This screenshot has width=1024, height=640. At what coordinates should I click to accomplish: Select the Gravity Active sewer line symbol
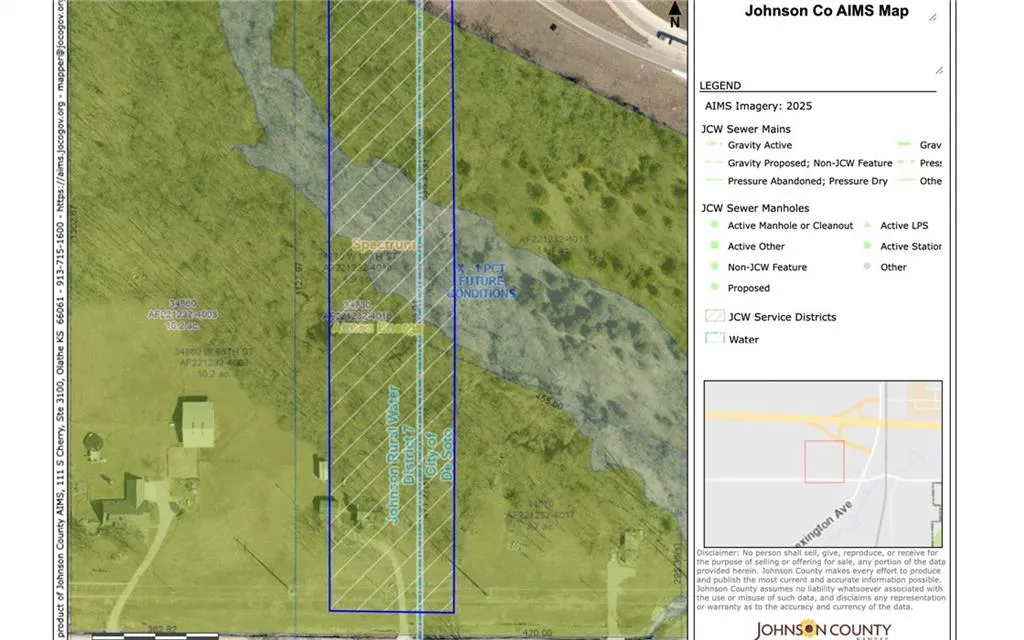(x=712, y=144)
